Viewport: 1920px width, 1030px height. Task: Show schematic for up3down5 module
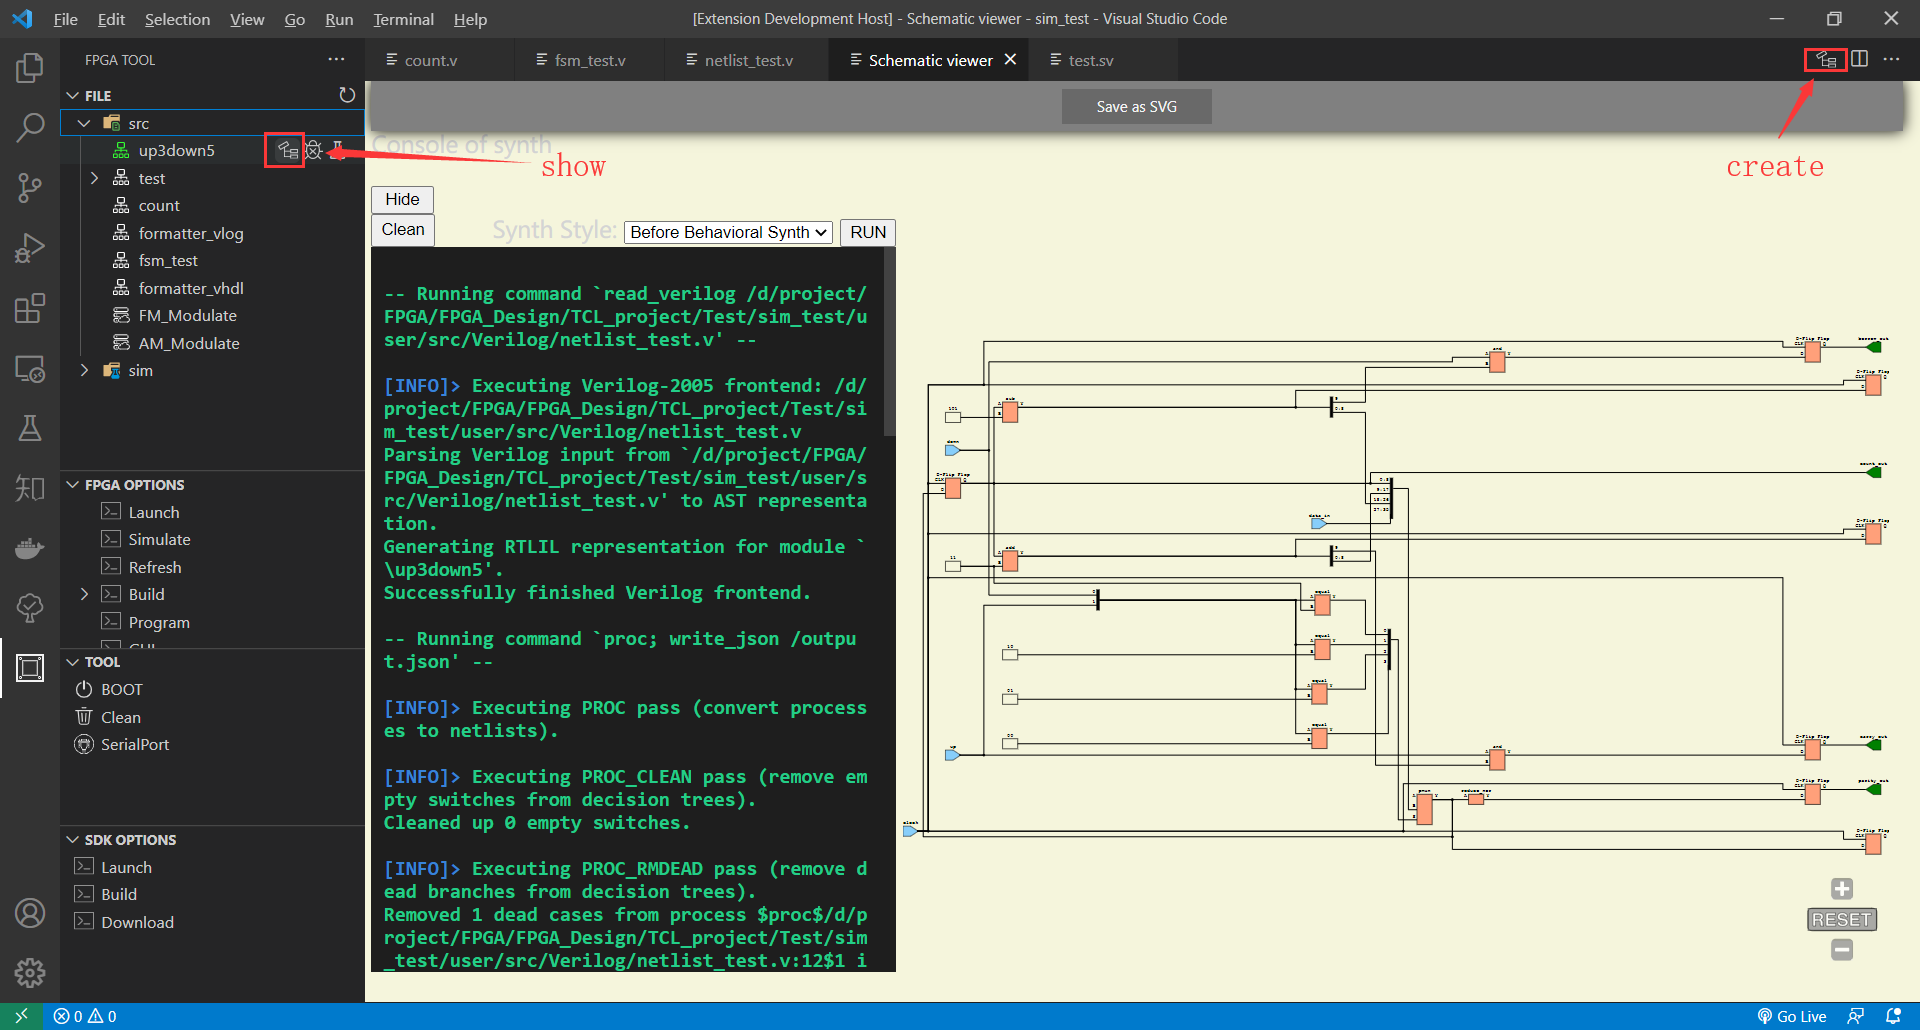(x=288, y=150)
